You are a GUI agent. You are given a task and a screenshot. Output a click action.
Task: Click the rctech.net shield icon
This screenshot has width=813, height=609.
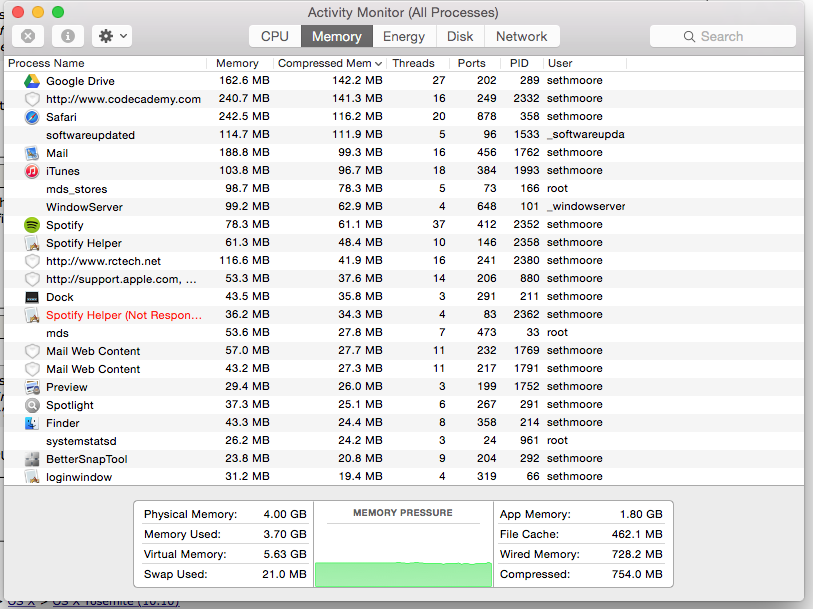tap(32, 261)
